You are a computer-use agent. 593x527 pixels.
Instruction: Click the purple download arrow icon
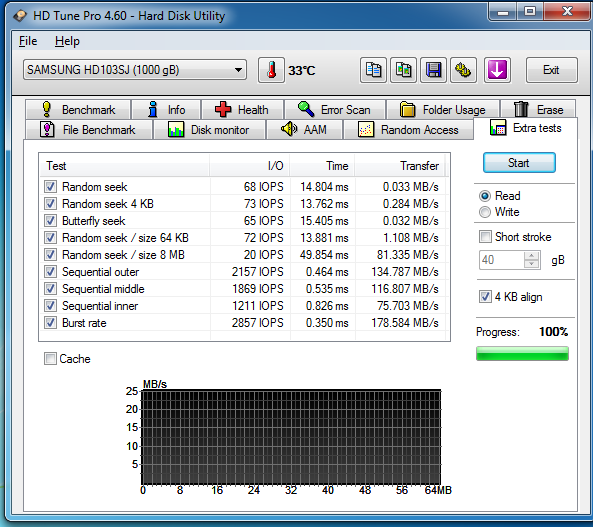pyautogui.click(x=497, y=70)
